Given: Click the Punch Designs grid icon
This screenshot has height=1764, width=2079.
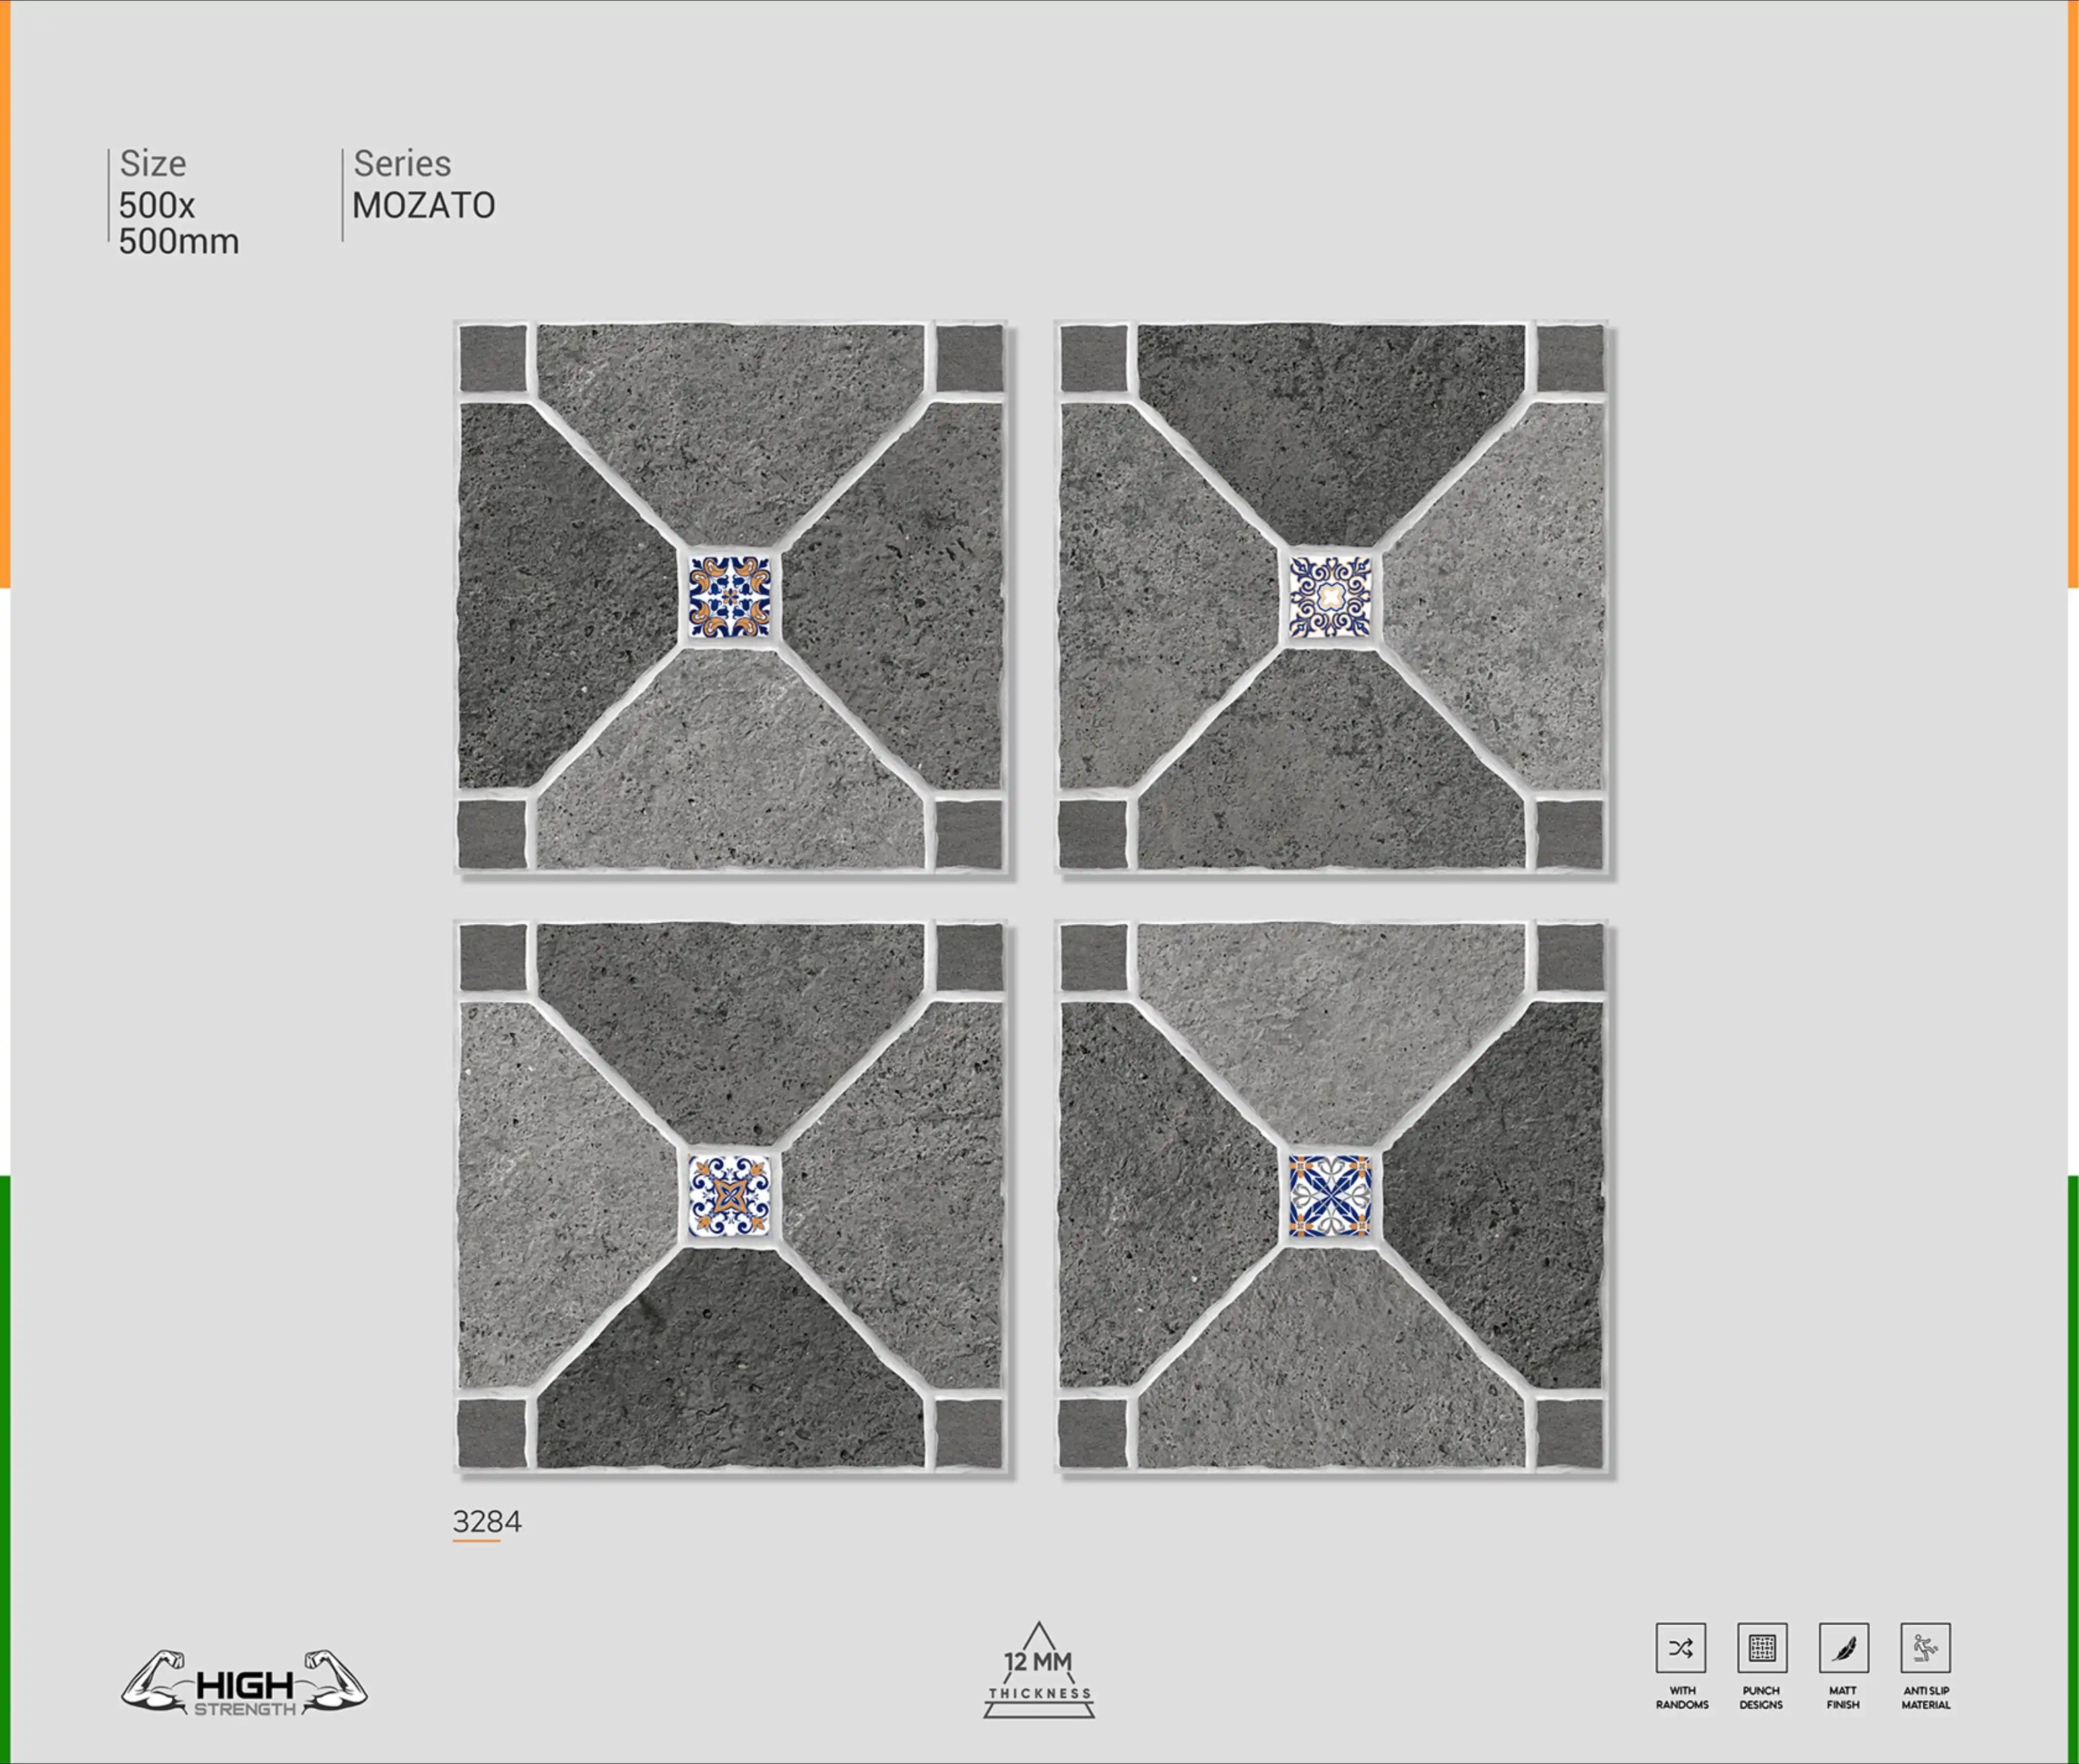Looking at the screenshot, I should [1762, 1647].
